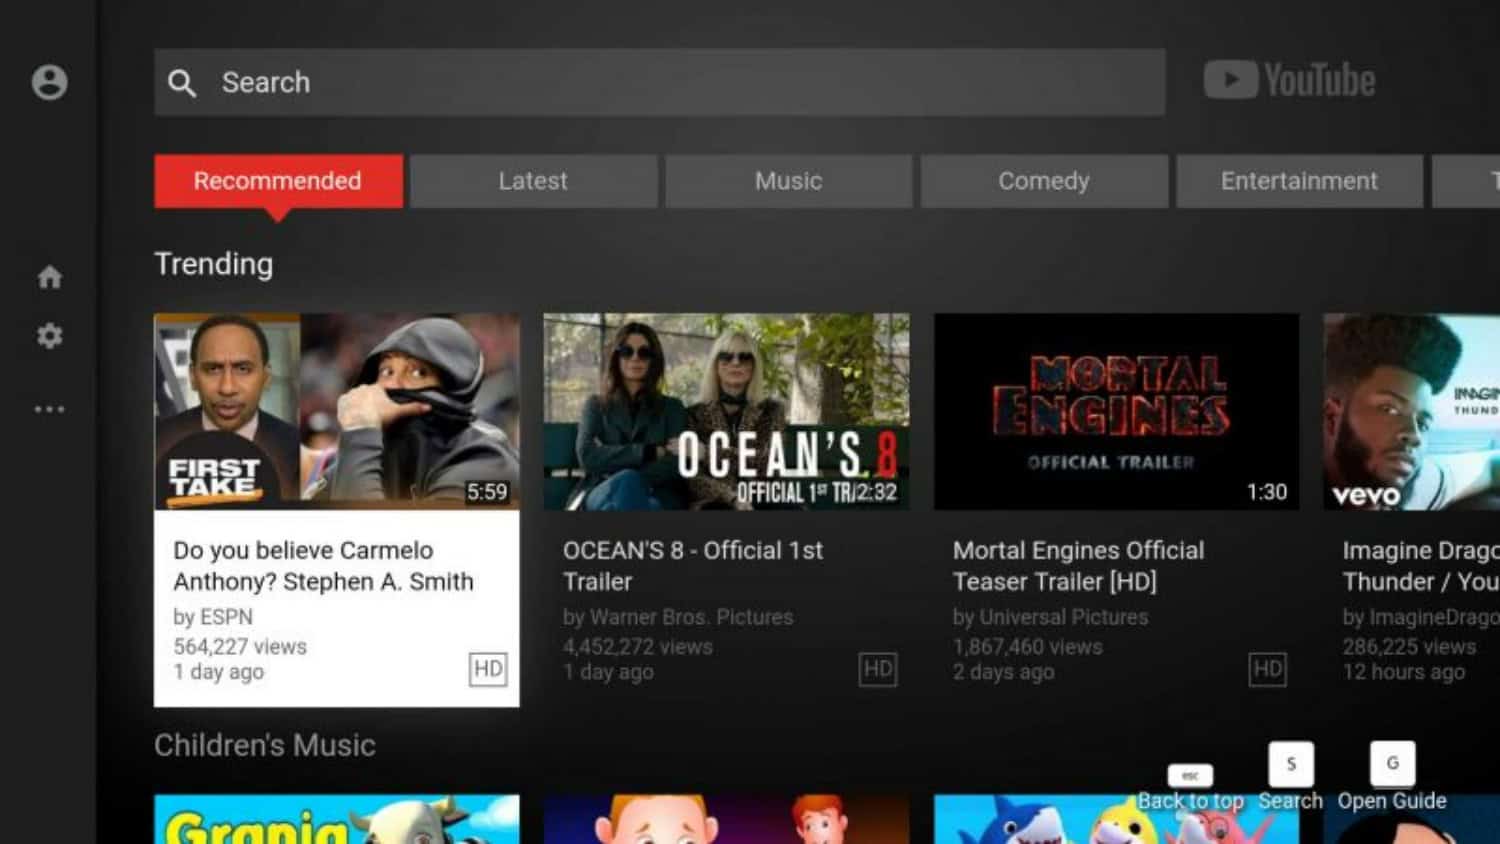Focus the Search input field

[x=659, y=82]
